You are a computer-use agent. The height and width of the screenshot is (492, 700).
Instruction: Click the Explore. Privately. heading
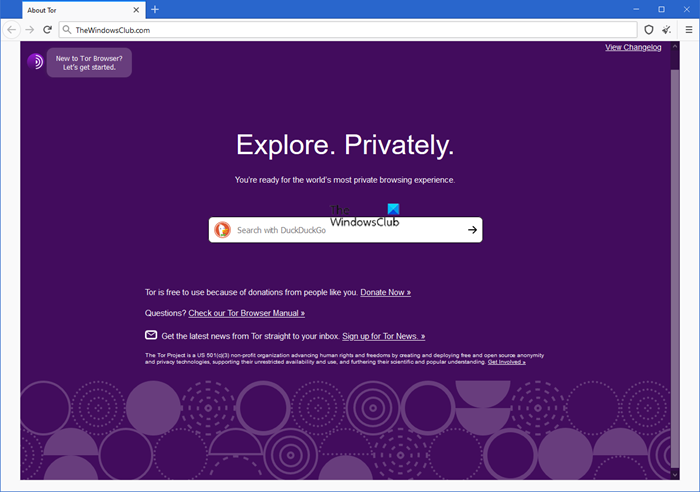point(345,145)
